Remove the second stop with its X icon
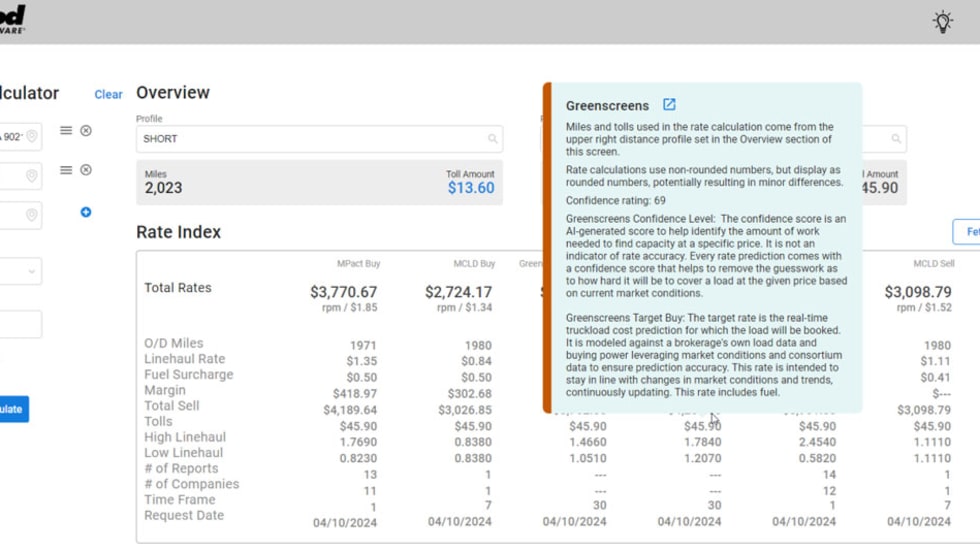 coord(86,170)
